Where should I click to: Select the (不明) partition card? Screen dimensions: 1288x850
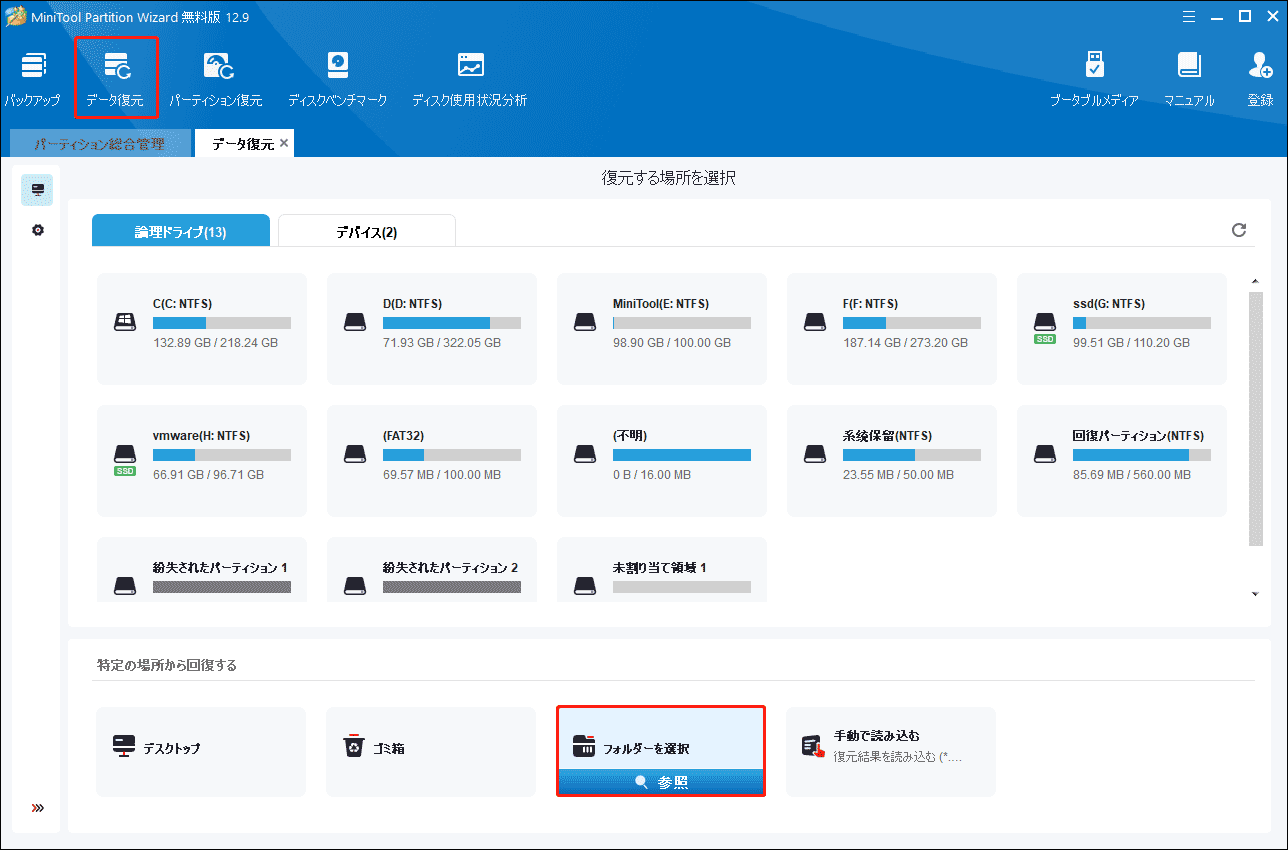(x=662, y=461)
